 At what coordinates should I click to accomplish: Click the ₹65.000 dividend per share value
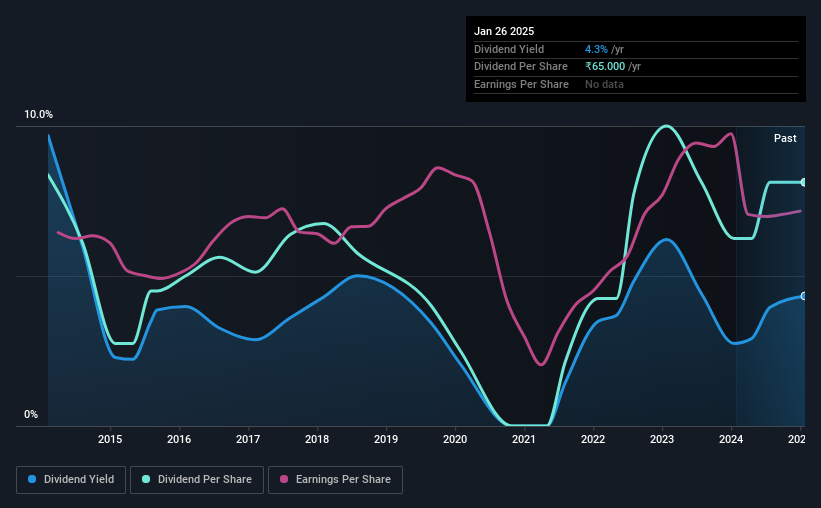tap(605, 67)
